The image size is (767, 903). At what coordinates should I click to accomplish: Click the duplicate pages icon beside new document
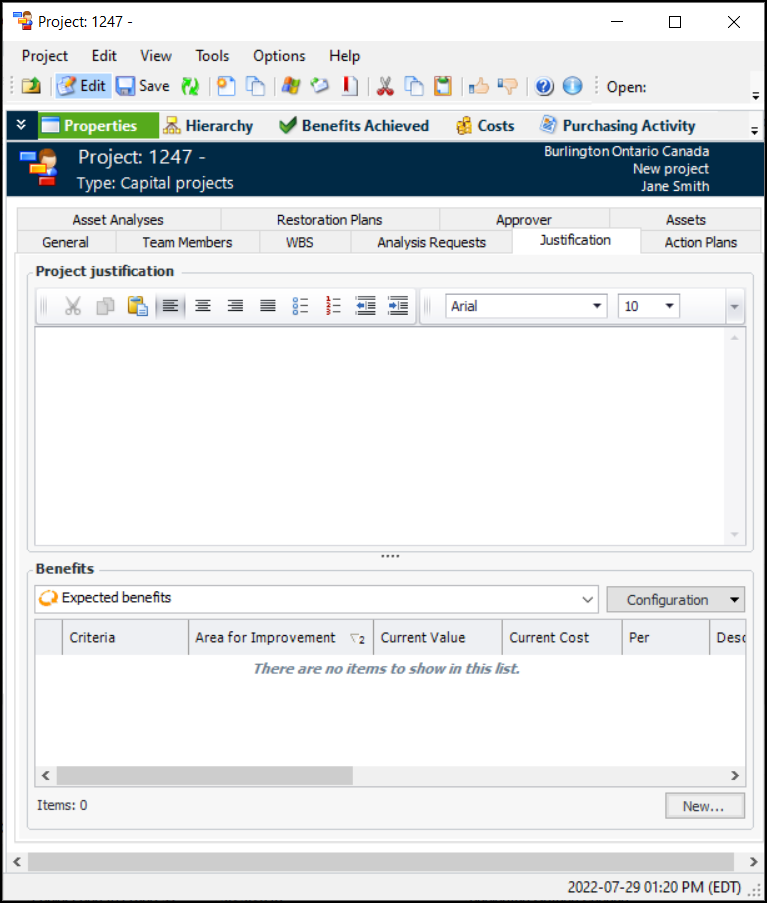(x=255, y=86)
